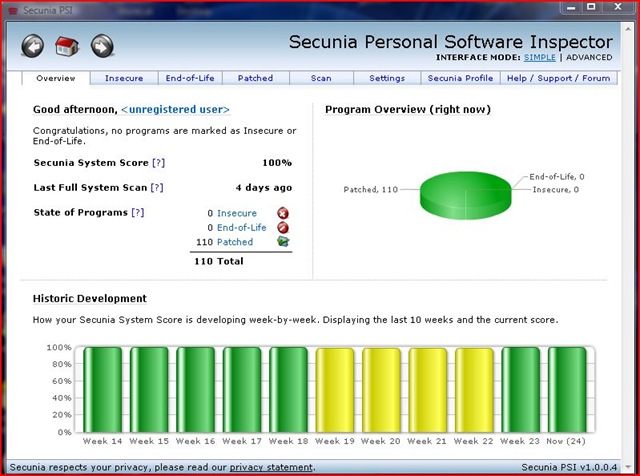This screenshot has height=476, width=640.
Task: Click the back arrow navigation icon
Action: click(33, 46)
